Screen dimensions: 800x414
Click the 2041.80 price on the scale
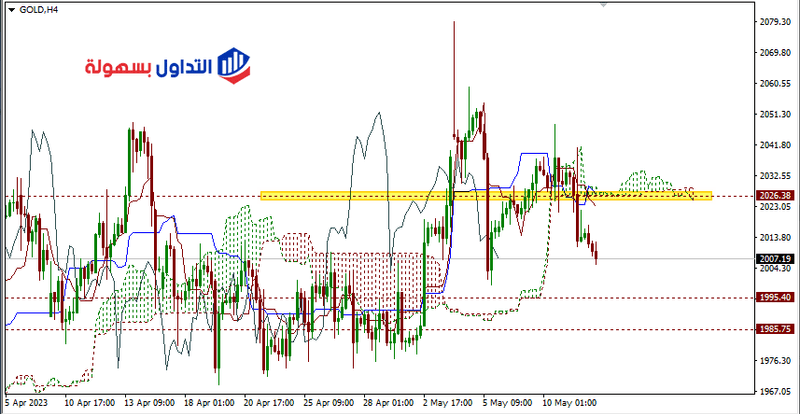pos(775,145)
